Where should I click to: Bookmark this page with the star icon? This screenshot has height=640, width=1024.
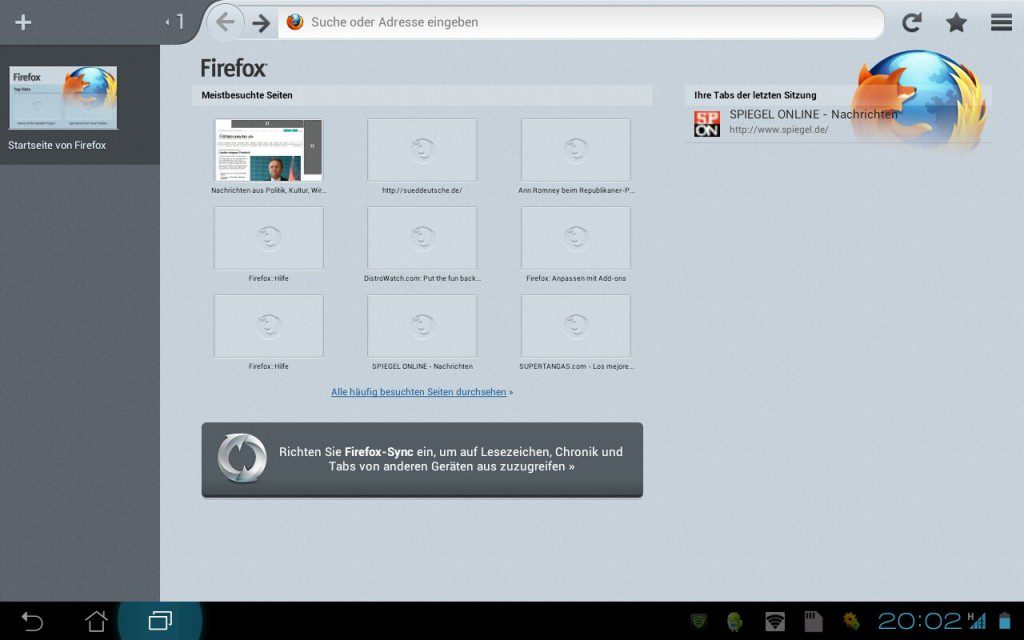coord(956,22)
